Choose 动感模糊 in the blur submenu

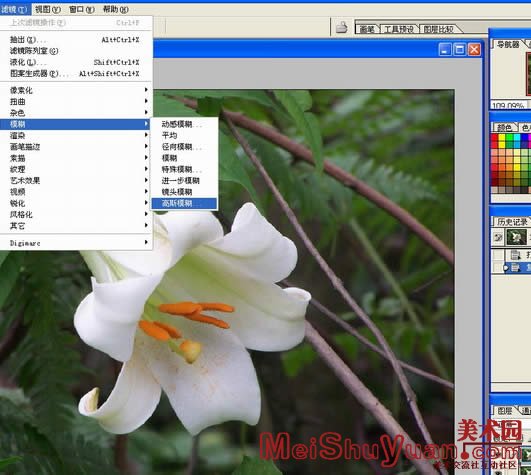click(184, 124)
